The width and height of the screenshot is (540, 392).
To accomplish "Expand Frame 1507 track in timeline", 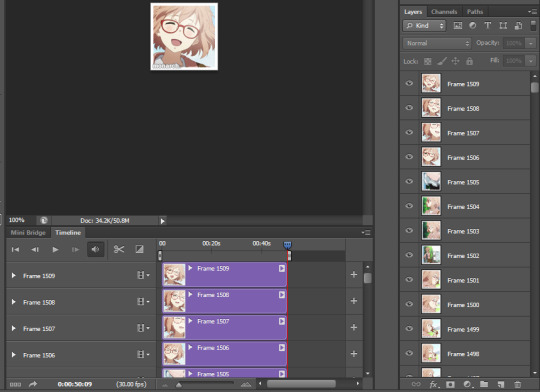I will coord(13,328).
